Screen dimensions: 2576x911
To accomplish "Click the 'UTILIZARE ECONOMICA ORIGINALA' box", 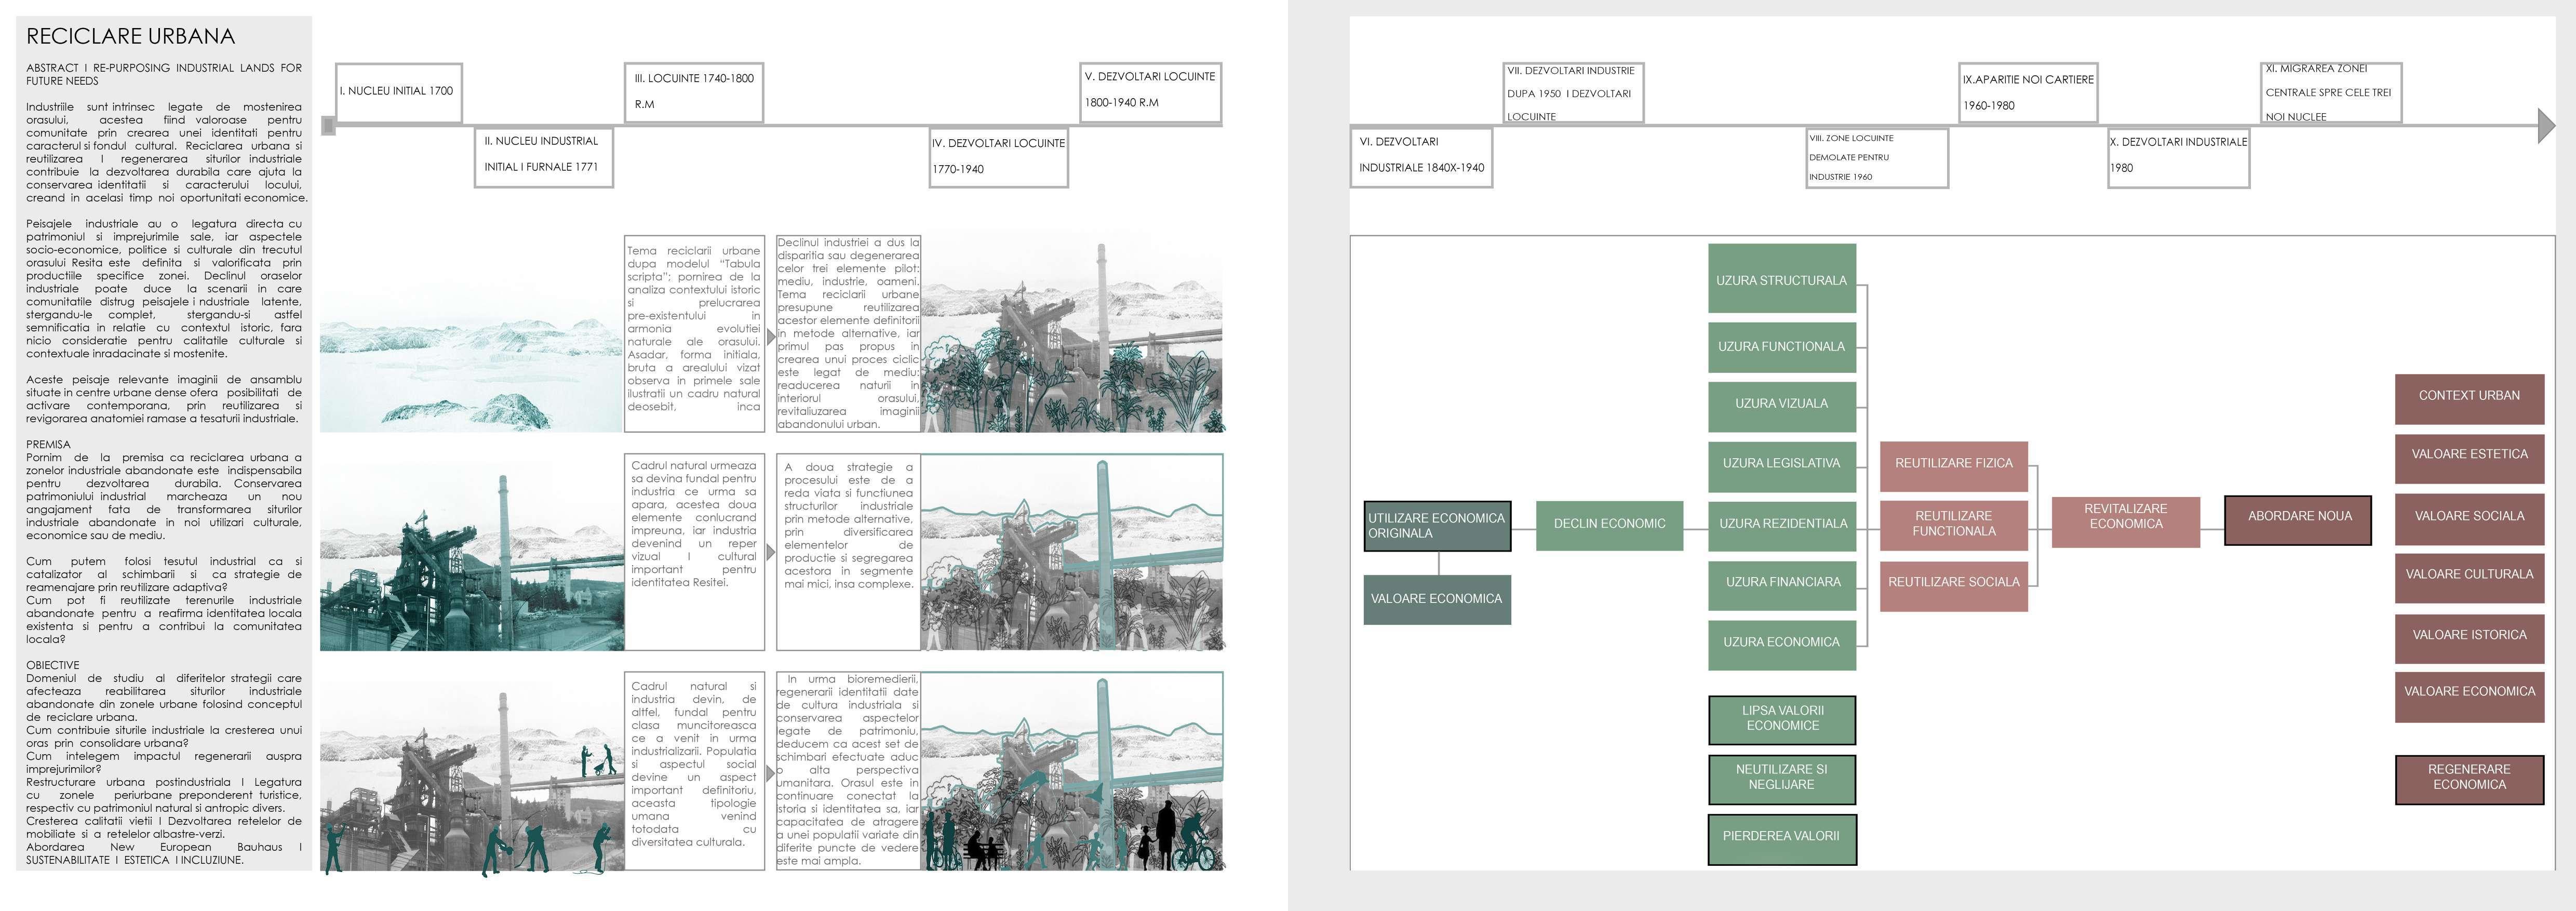I will tap(1437, 526).
